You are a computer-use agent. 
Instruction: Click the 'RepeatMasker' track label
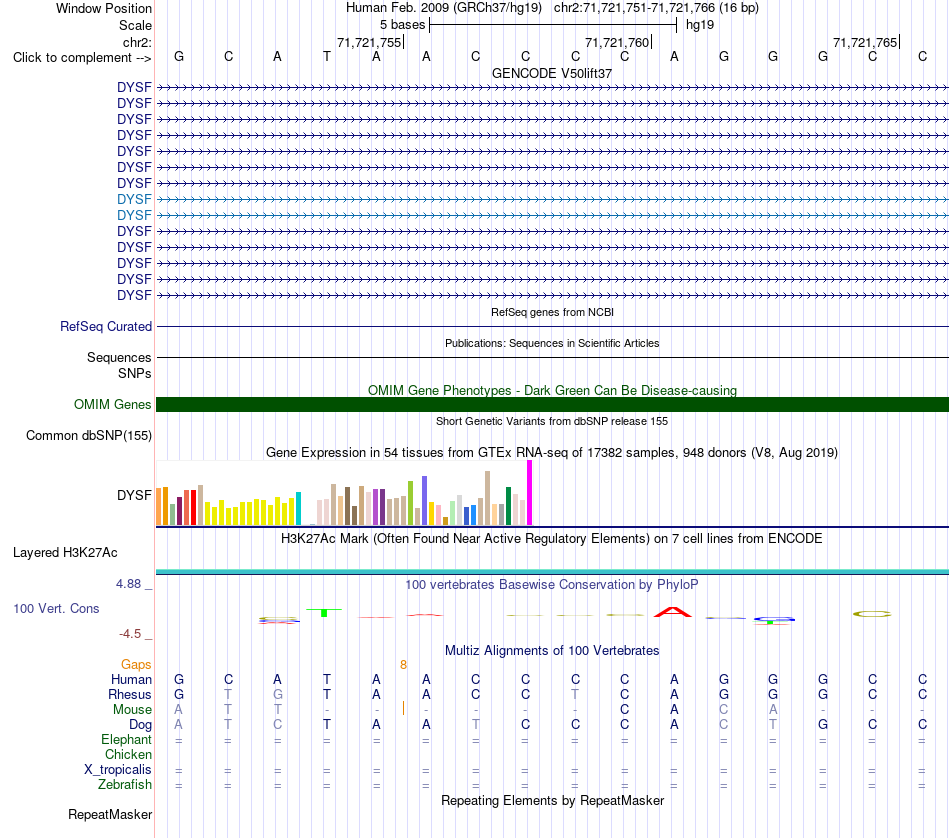coord(110,814)
